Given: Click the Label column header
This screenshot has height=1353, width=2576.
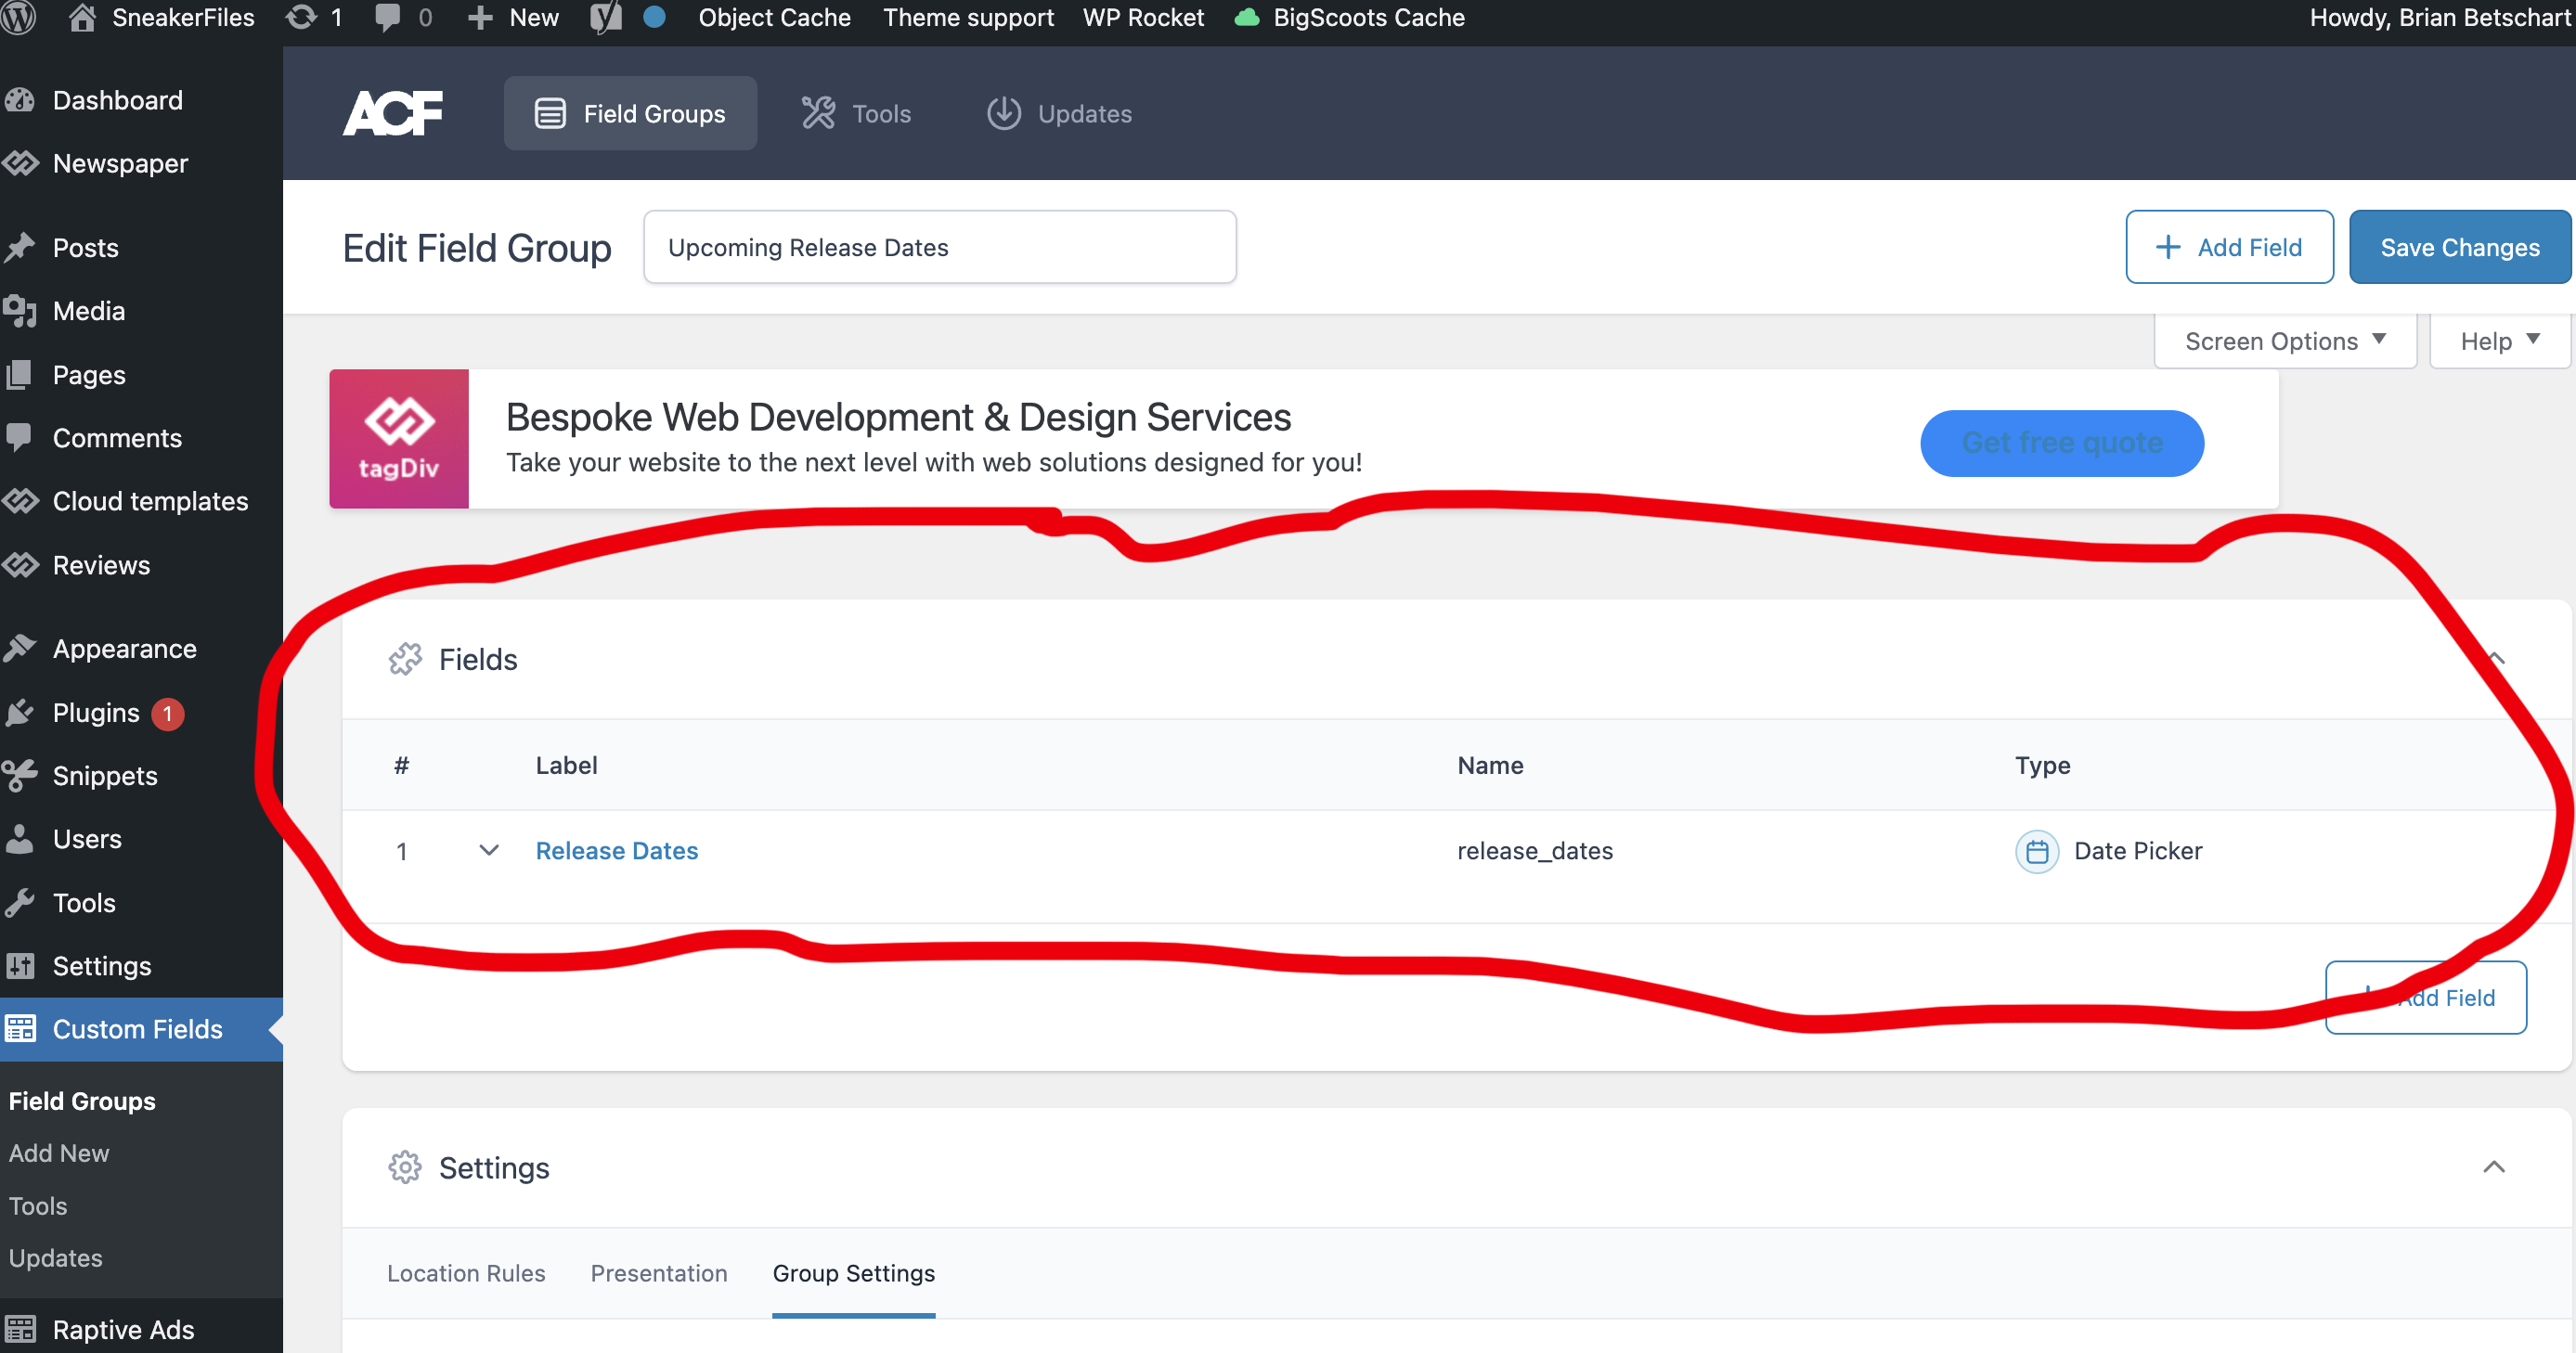Looking at the screenshot, I should (x=567, y=765).
